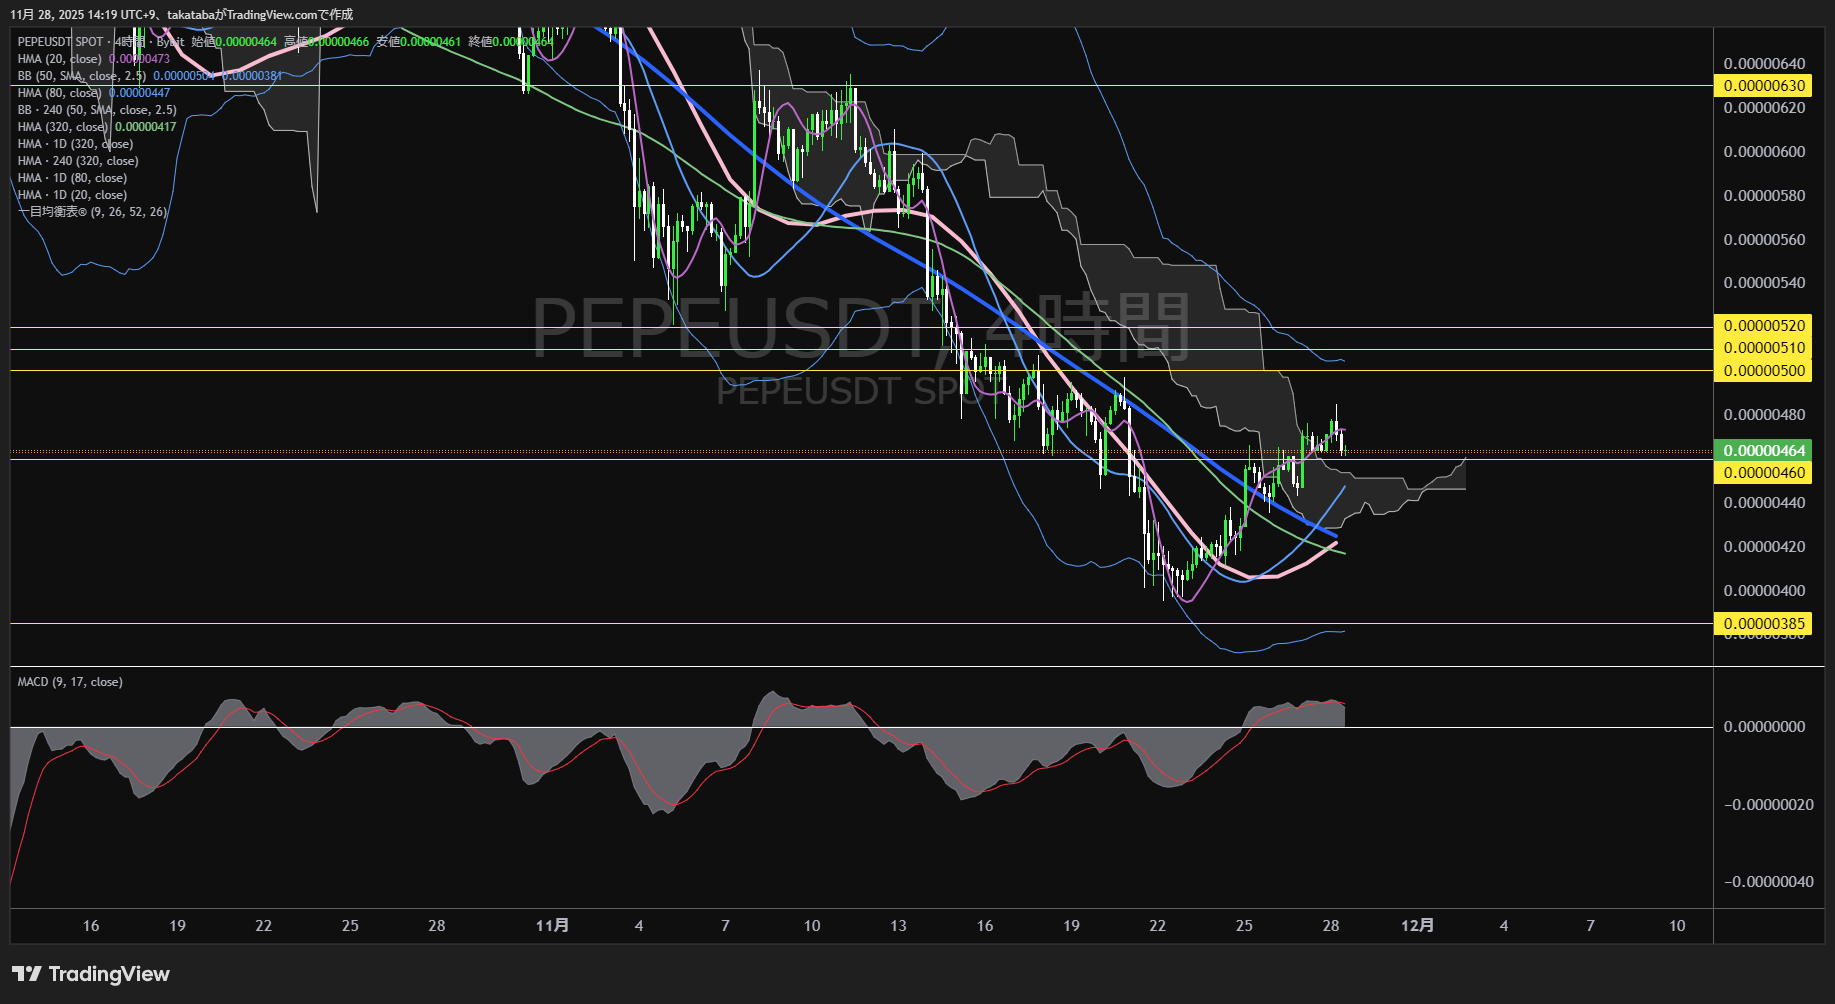Click the 11月 label on the time axis
The image size is (1835, 1004).
point(552,926)
